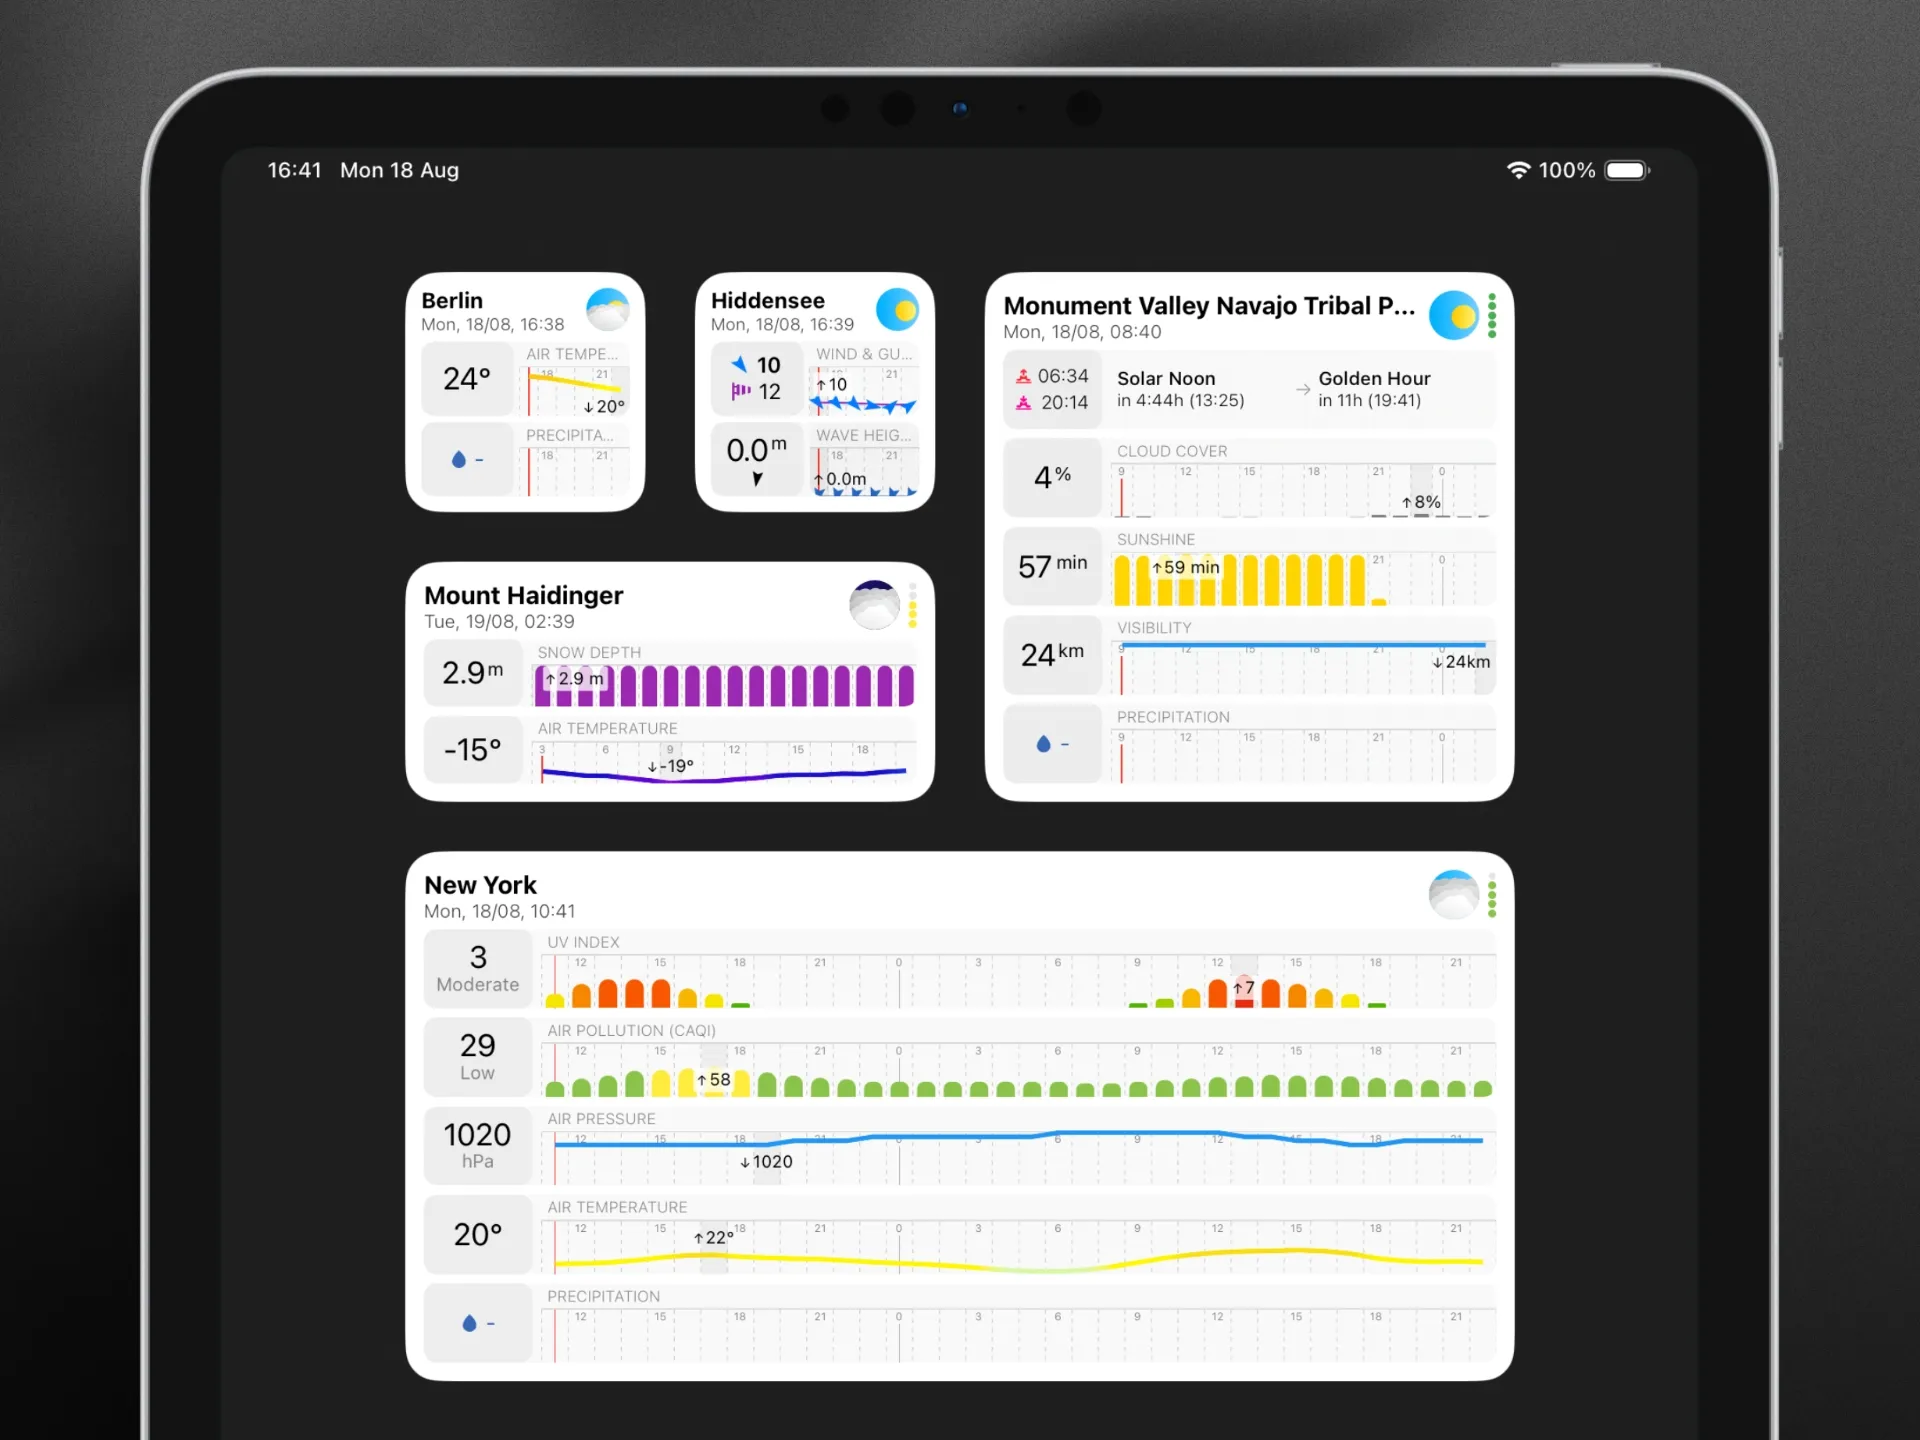Open the New York card three-dot menu
Screen dimensions: 1920x1440
[1491, 895]
